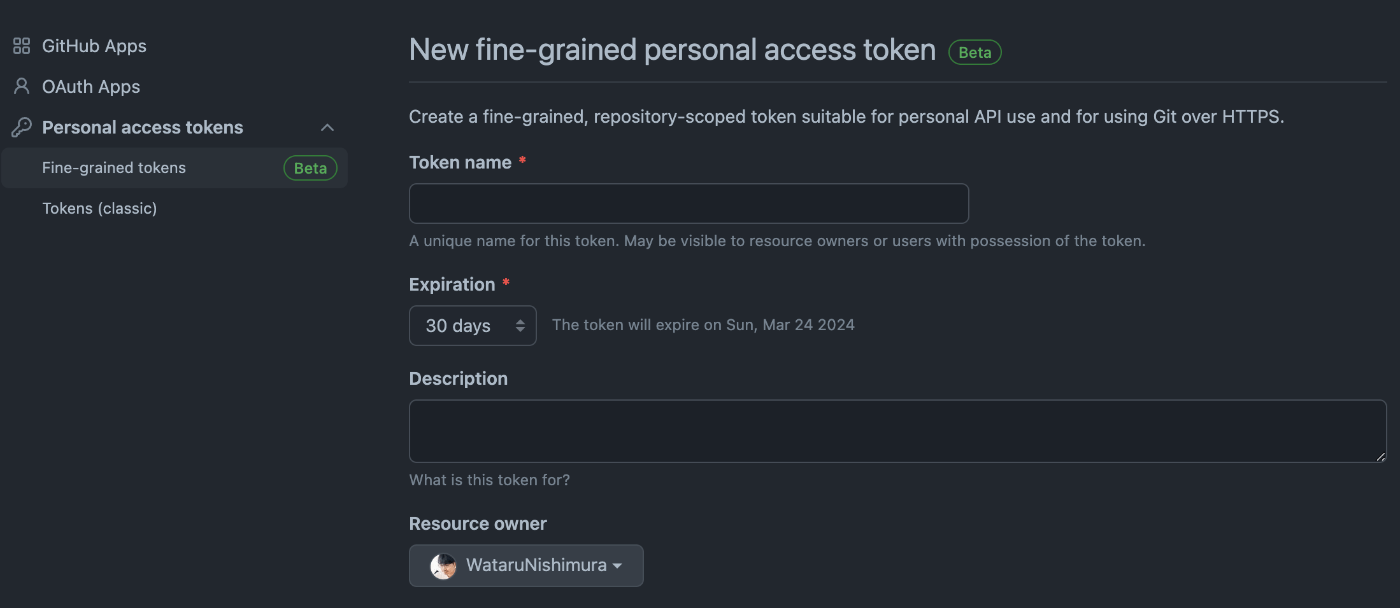Screen dimensions: 1400x608
Task: Click the resize grip of the Description box
Action: click(x=1381, y=457)
